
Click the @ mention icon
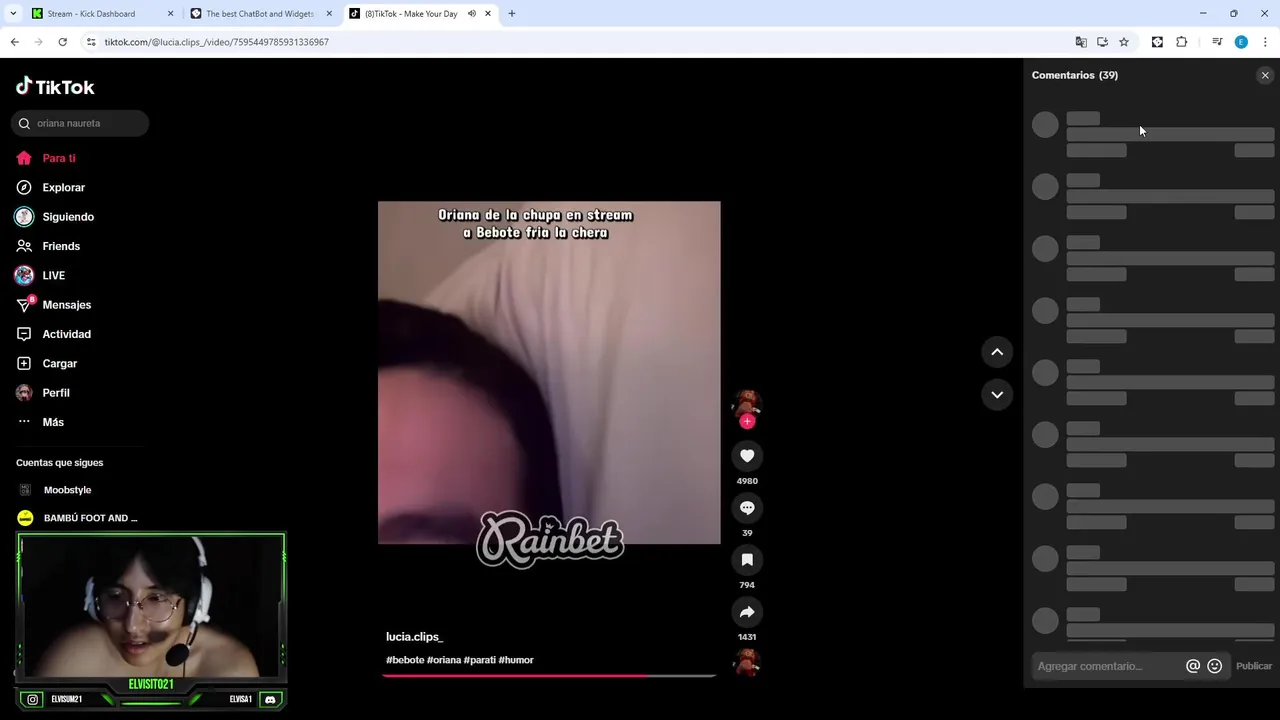pos(1193,666)
